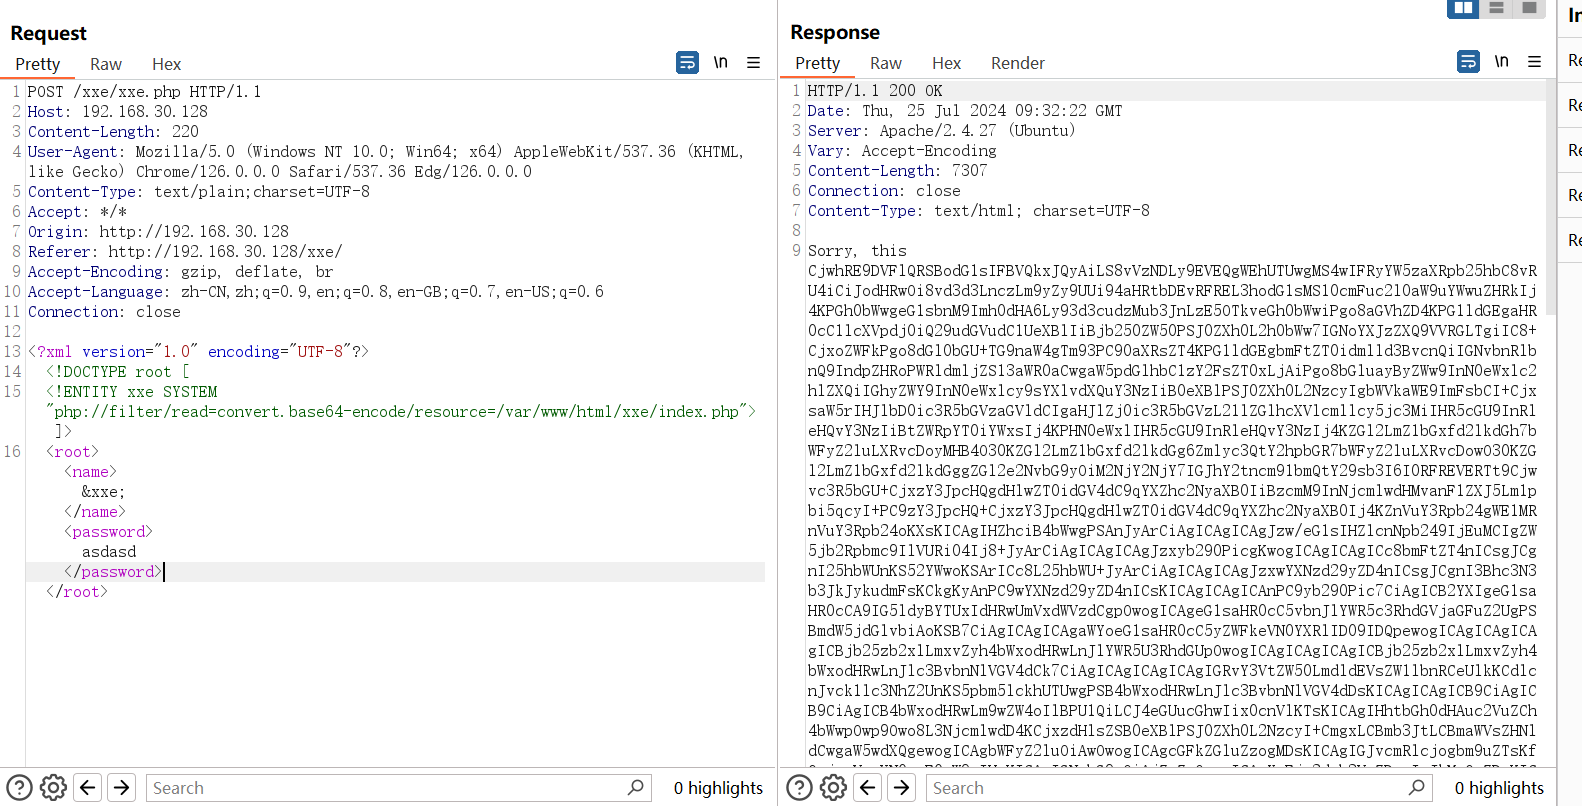This screenshot has height=806, width=1582.
Task: Click 'Connection: close' in Request panel
Action: tap(104, 312)
